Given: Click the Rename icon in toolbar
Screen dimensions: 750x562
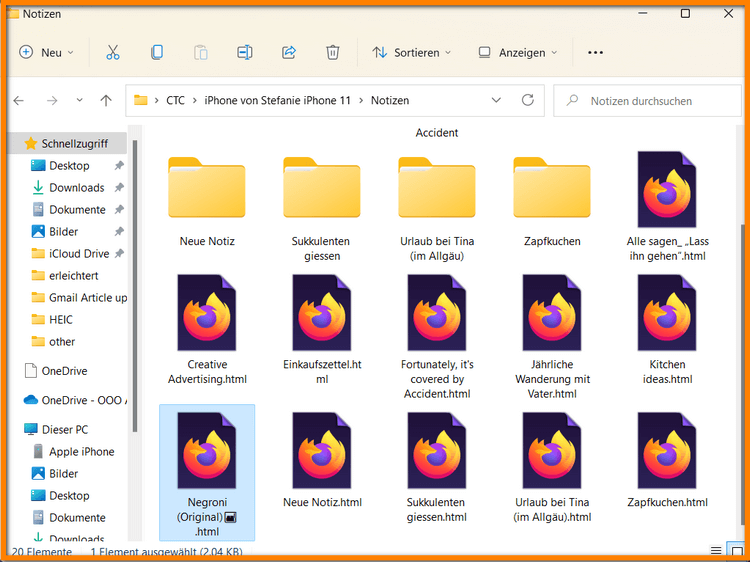Looking at the screenshot, I should point(244,52).
